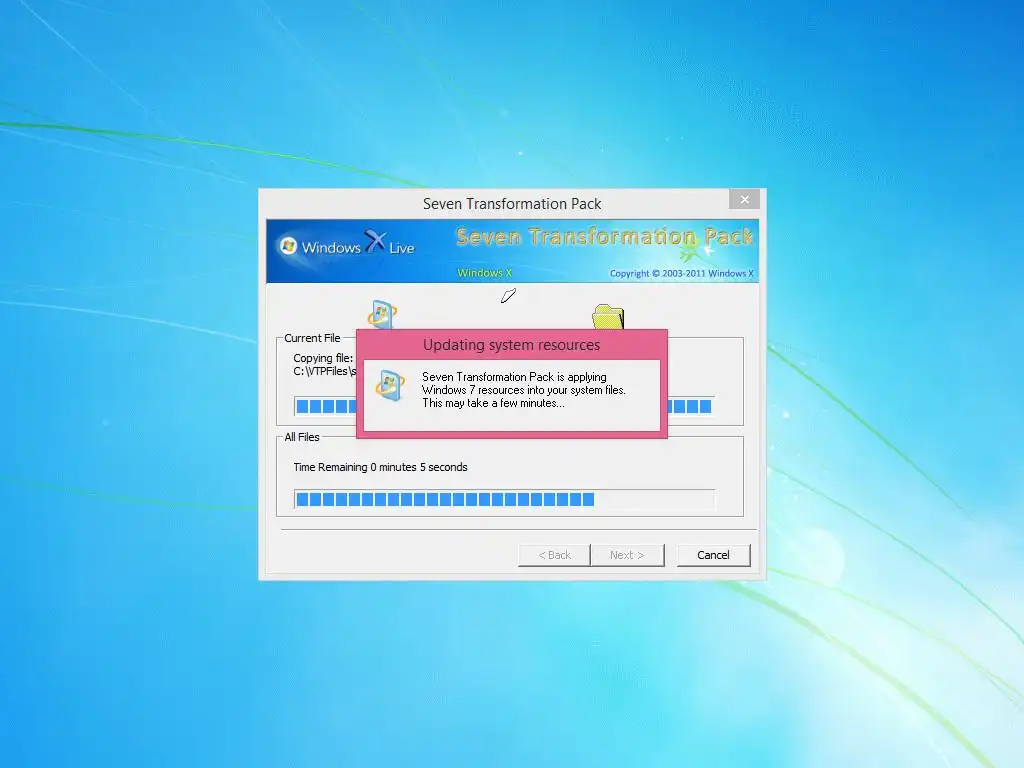Click the 'This may take a few minutes...' message
Image resolution: width=1024 pixels, height=768 pixels.
[493, 403]
